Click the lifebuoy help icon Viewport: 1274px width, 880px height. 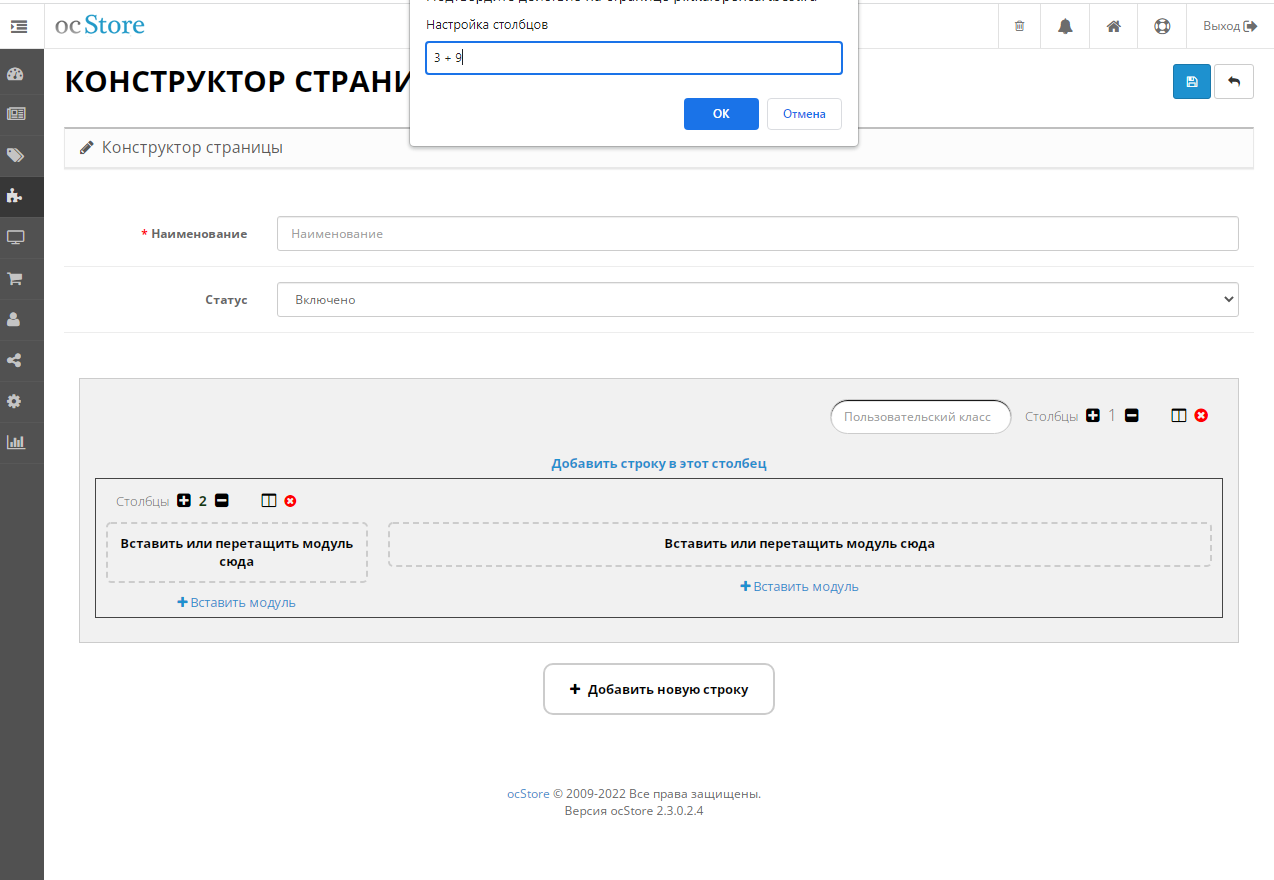click(1162, 26)
